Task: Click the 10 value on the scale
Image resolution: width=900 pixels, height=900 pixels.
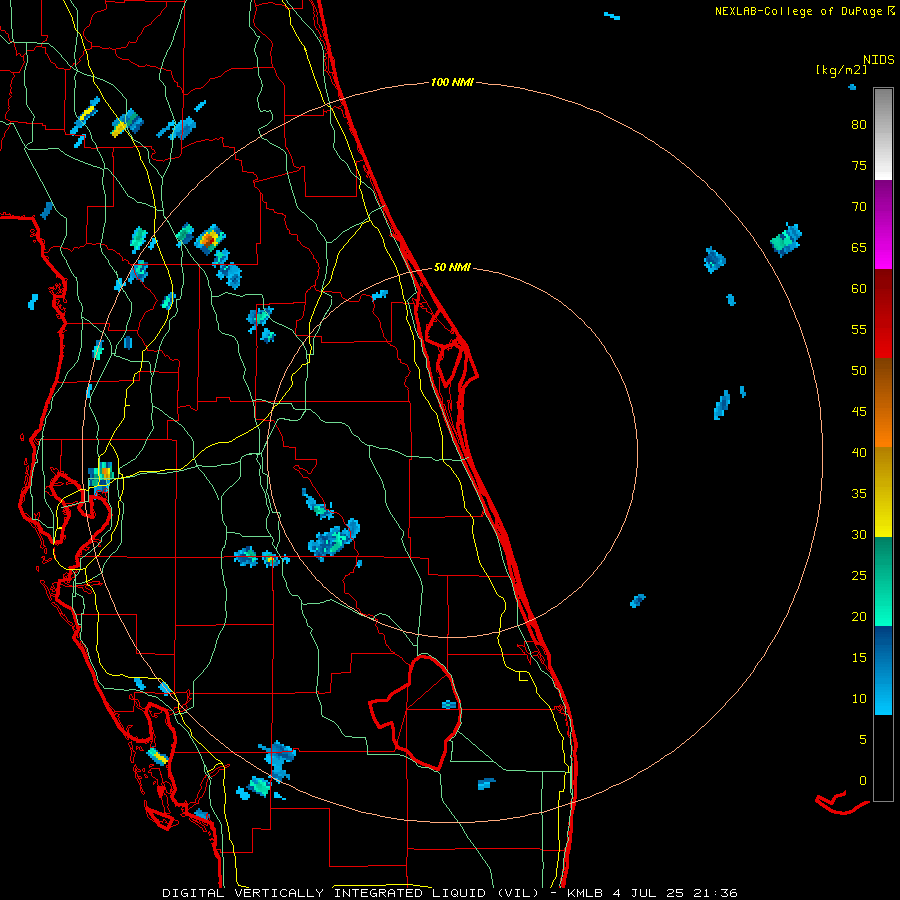Action: (x=859, y=699)
